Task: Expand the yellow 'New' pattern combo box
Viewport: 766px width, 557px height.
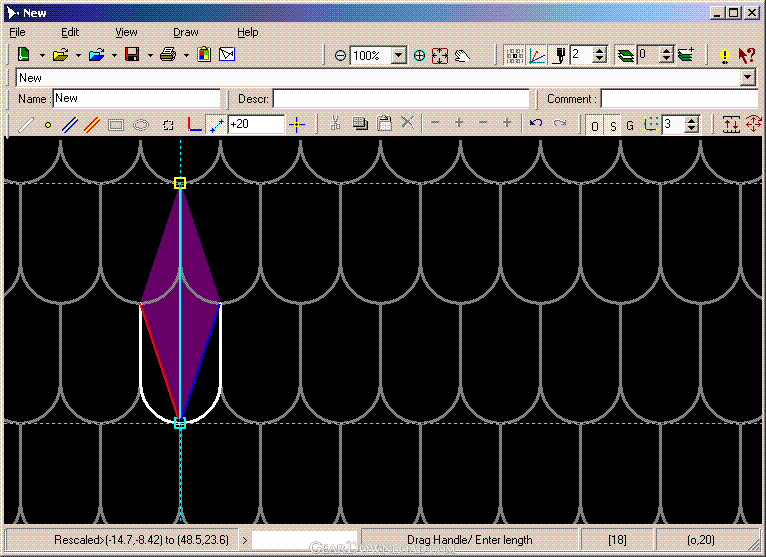Action: [x=748, y=77]
